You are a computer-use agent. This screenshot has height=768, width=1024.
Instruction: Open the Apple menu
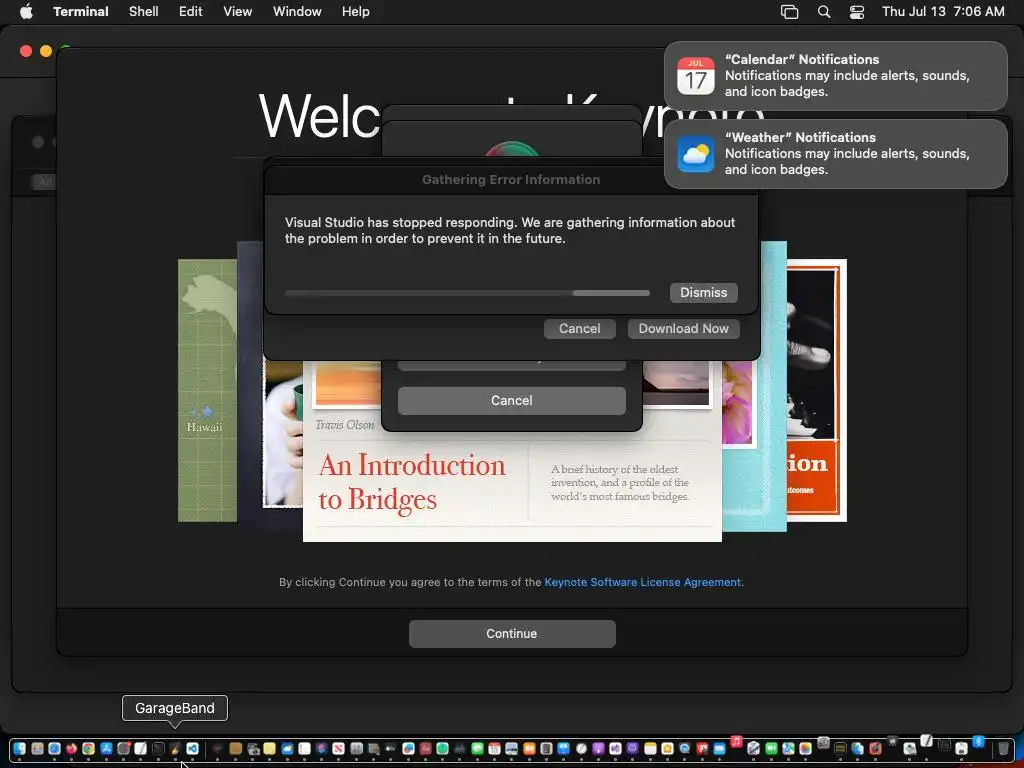(26, 11)
